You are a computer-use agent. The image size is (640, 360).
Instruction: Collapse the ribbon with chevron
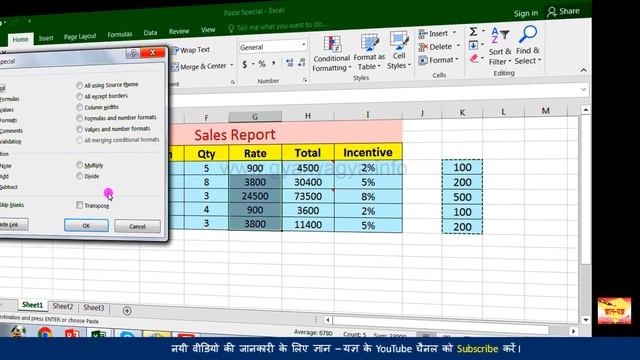pyautogui.click(x=584, y=70)
